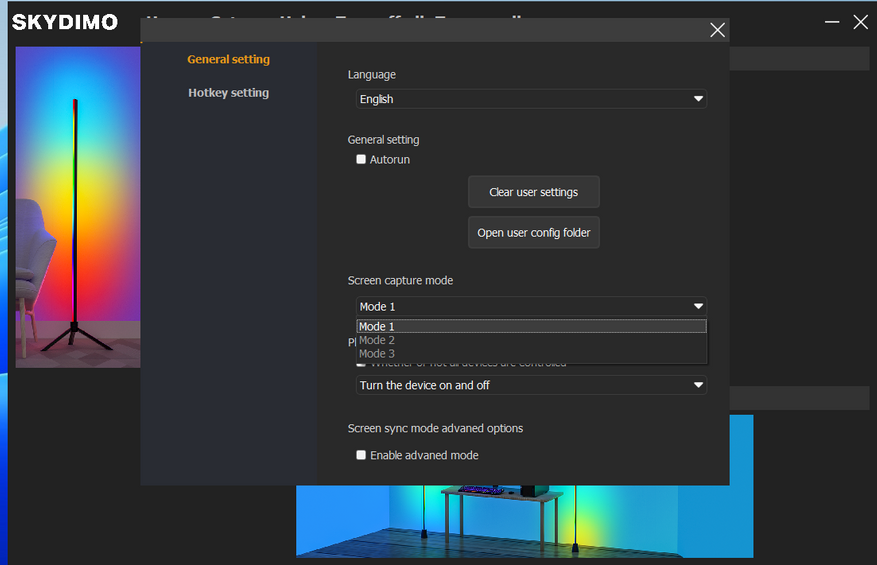Close the settings dialog with the X

click(717, 30)
